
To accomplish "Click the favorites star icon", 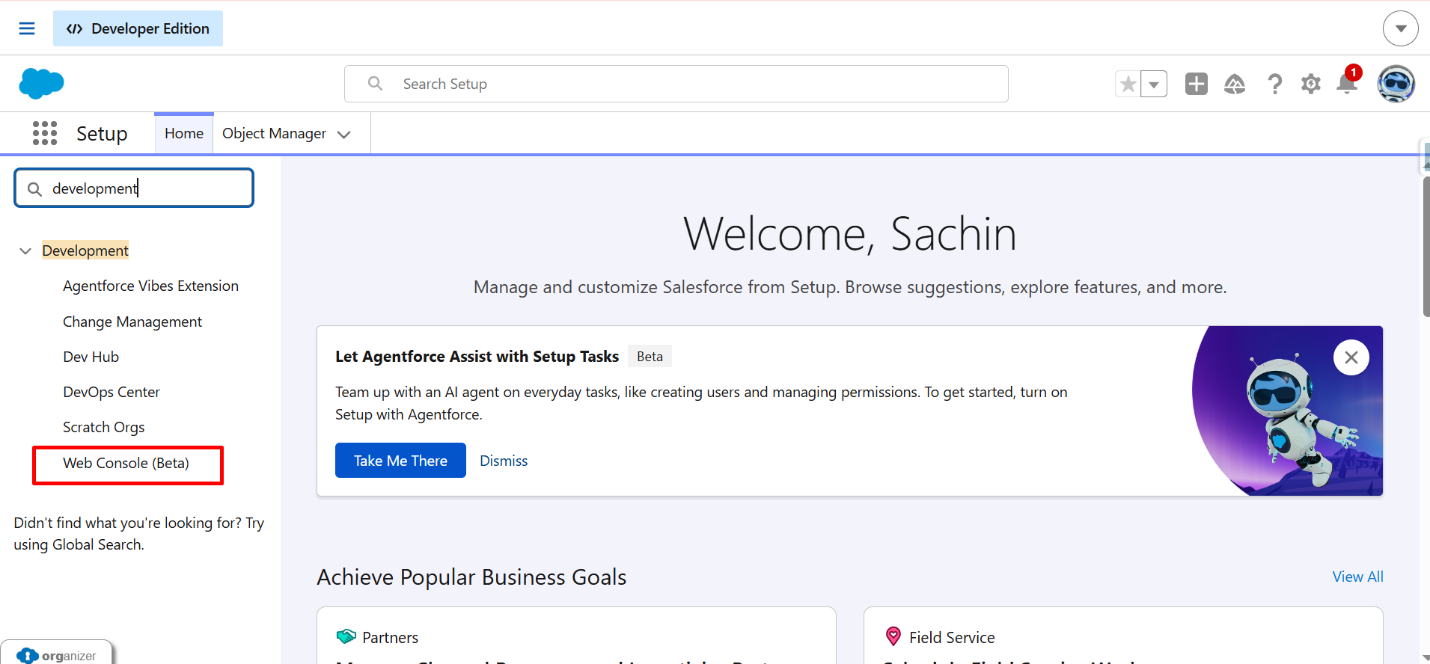I will pyautogui.click(x=1128, y=84).
